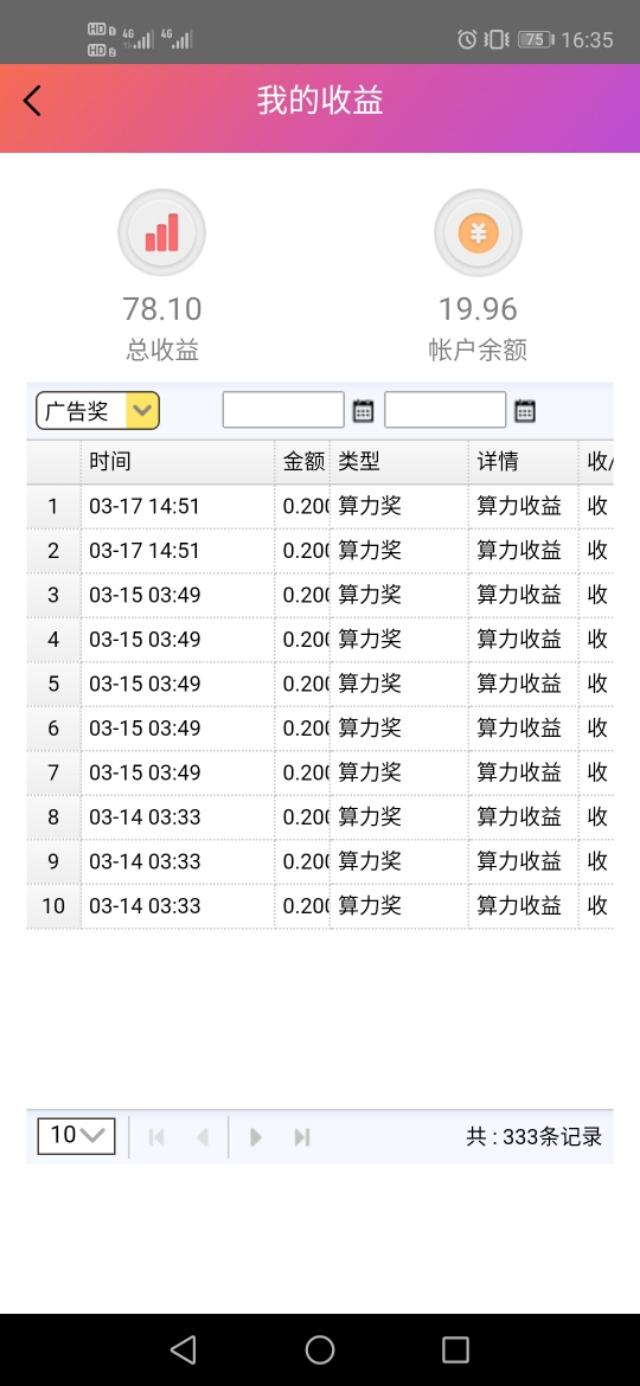Tap the back arrow in the pink header
The width and height of the screenshot is (640, 1386).
pos(31,100)
